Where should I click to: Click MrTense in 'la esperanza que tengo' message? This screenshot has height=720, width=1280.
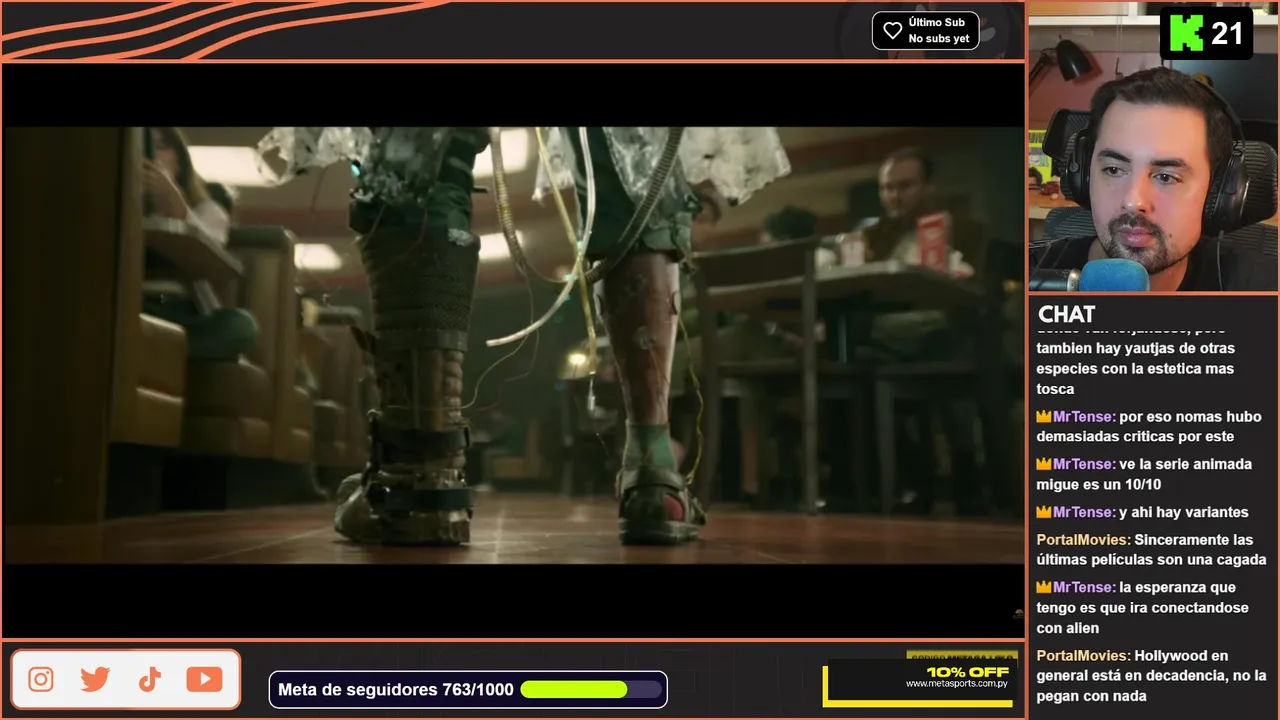[x=1084, y=587]
